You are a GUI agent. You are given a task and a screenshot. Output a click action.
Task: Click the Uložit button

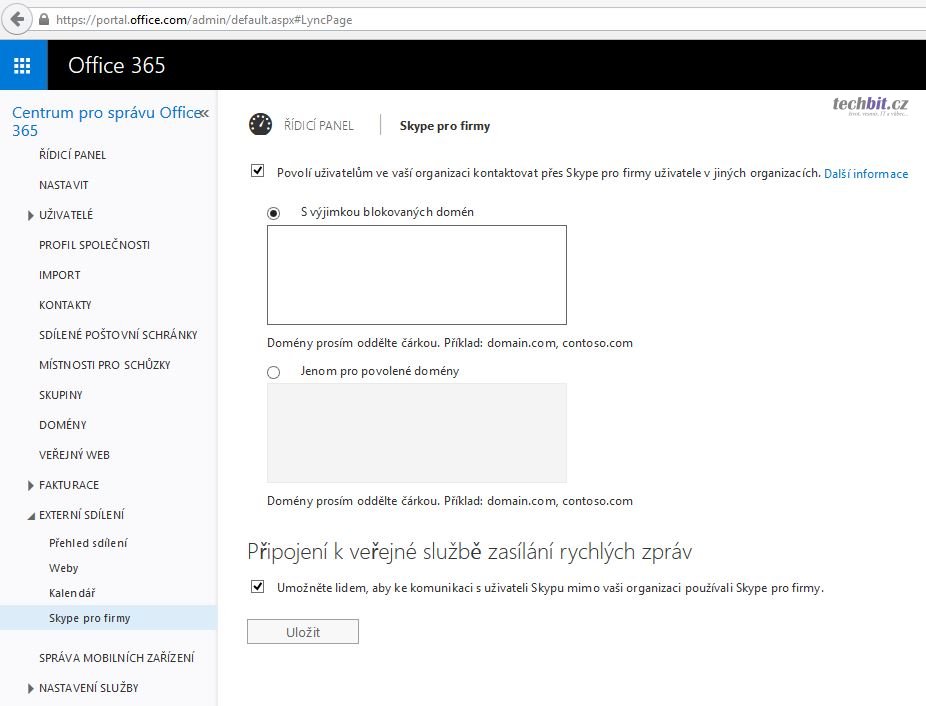click(x=302, y=632)
